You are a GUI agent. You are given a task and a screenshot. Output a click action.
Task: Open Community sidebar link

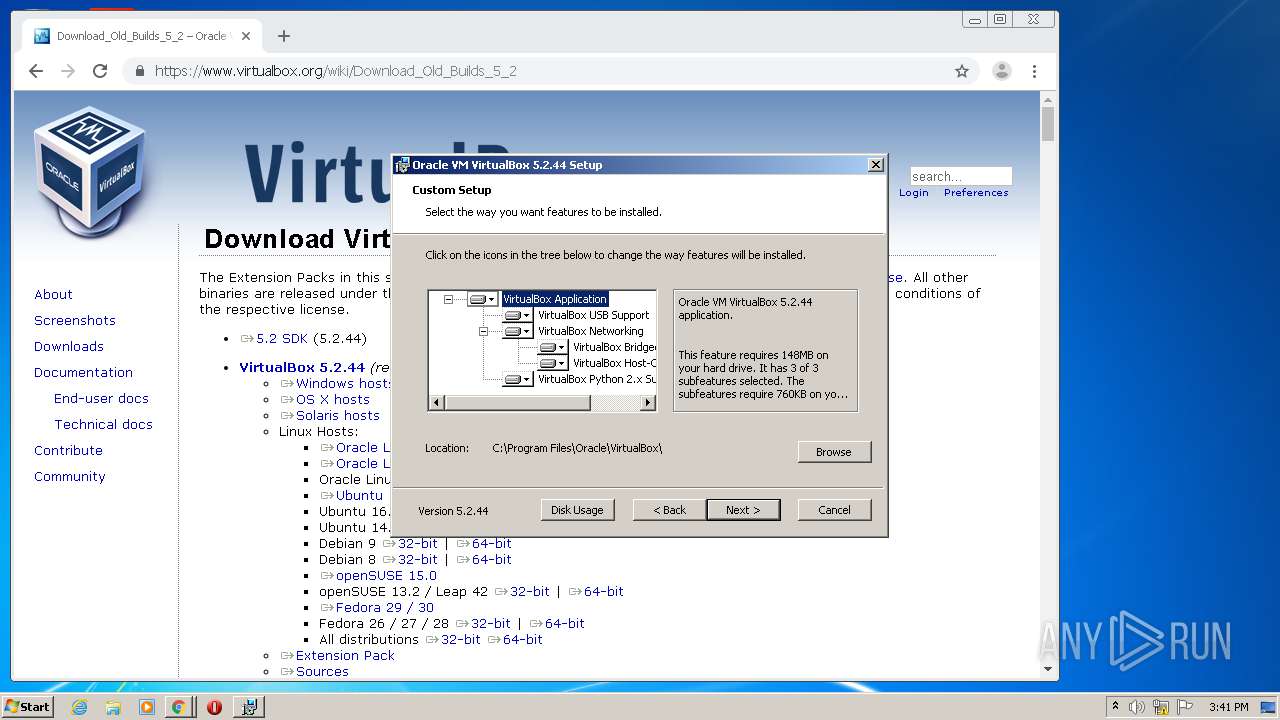click(70, 476)
